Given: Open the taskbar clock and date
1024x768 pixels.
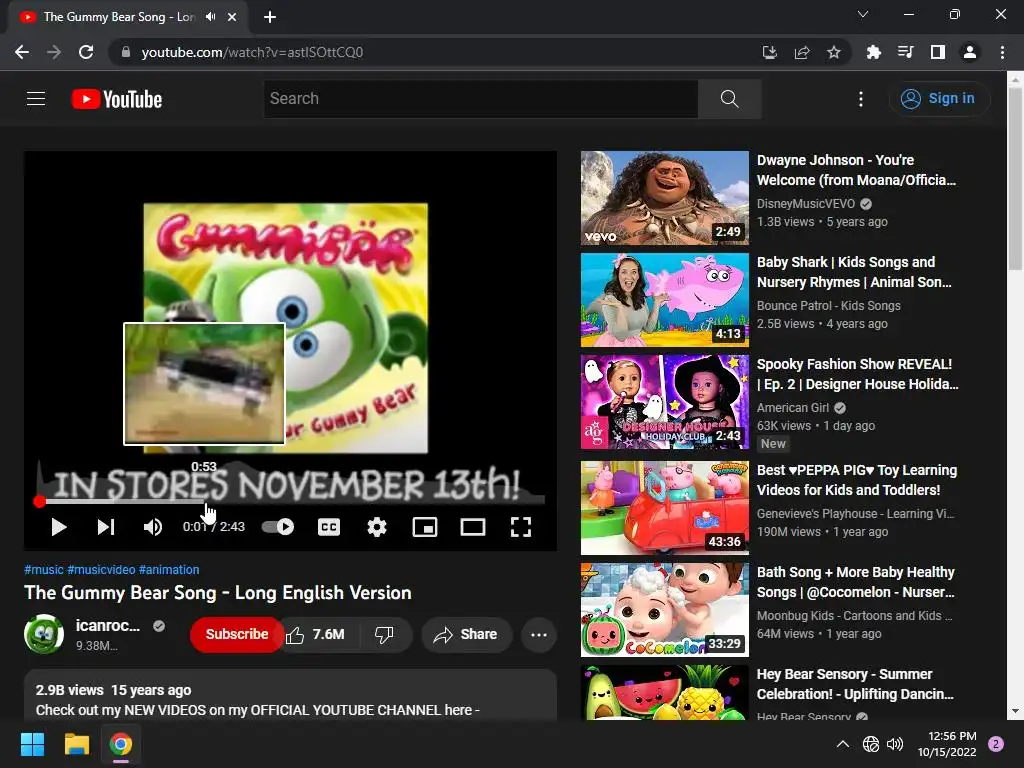Looking at the screenshot, I should pyautogui.click(x=947, y=744).
